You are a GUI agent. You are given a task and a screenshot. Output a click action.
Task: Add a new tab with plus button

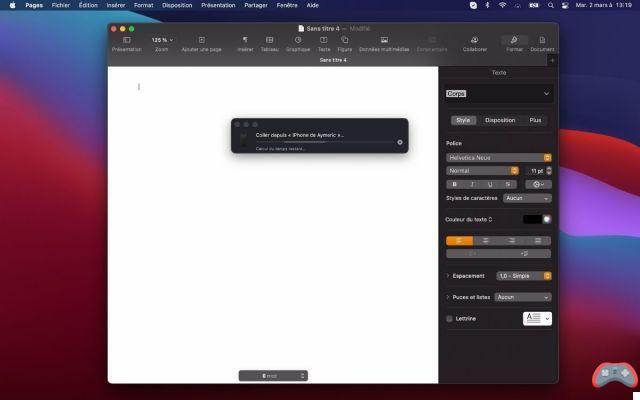[x=552, y=60]
